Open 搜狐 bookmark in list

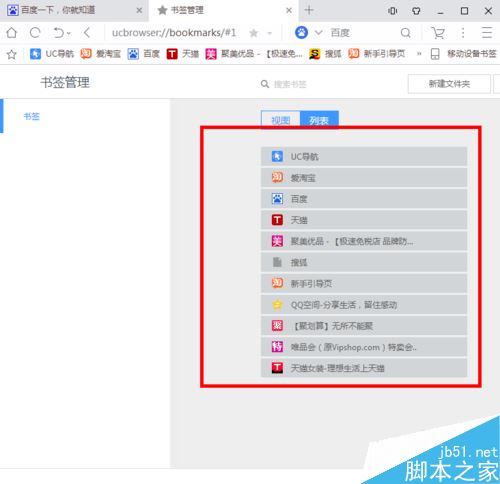pos(364,262)
